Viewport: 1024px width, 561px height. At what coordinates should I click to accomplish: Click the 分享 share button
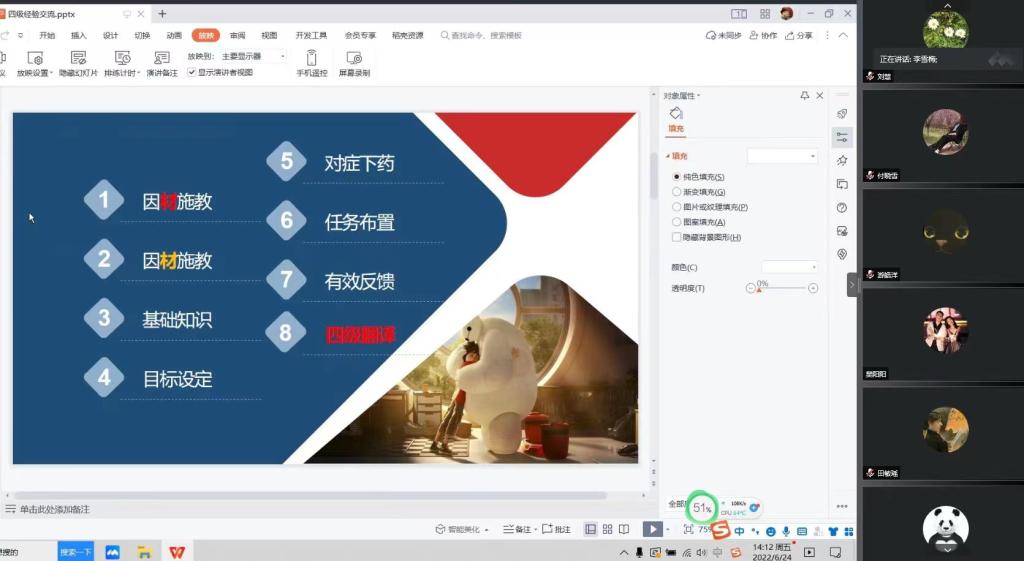point(800,35)
